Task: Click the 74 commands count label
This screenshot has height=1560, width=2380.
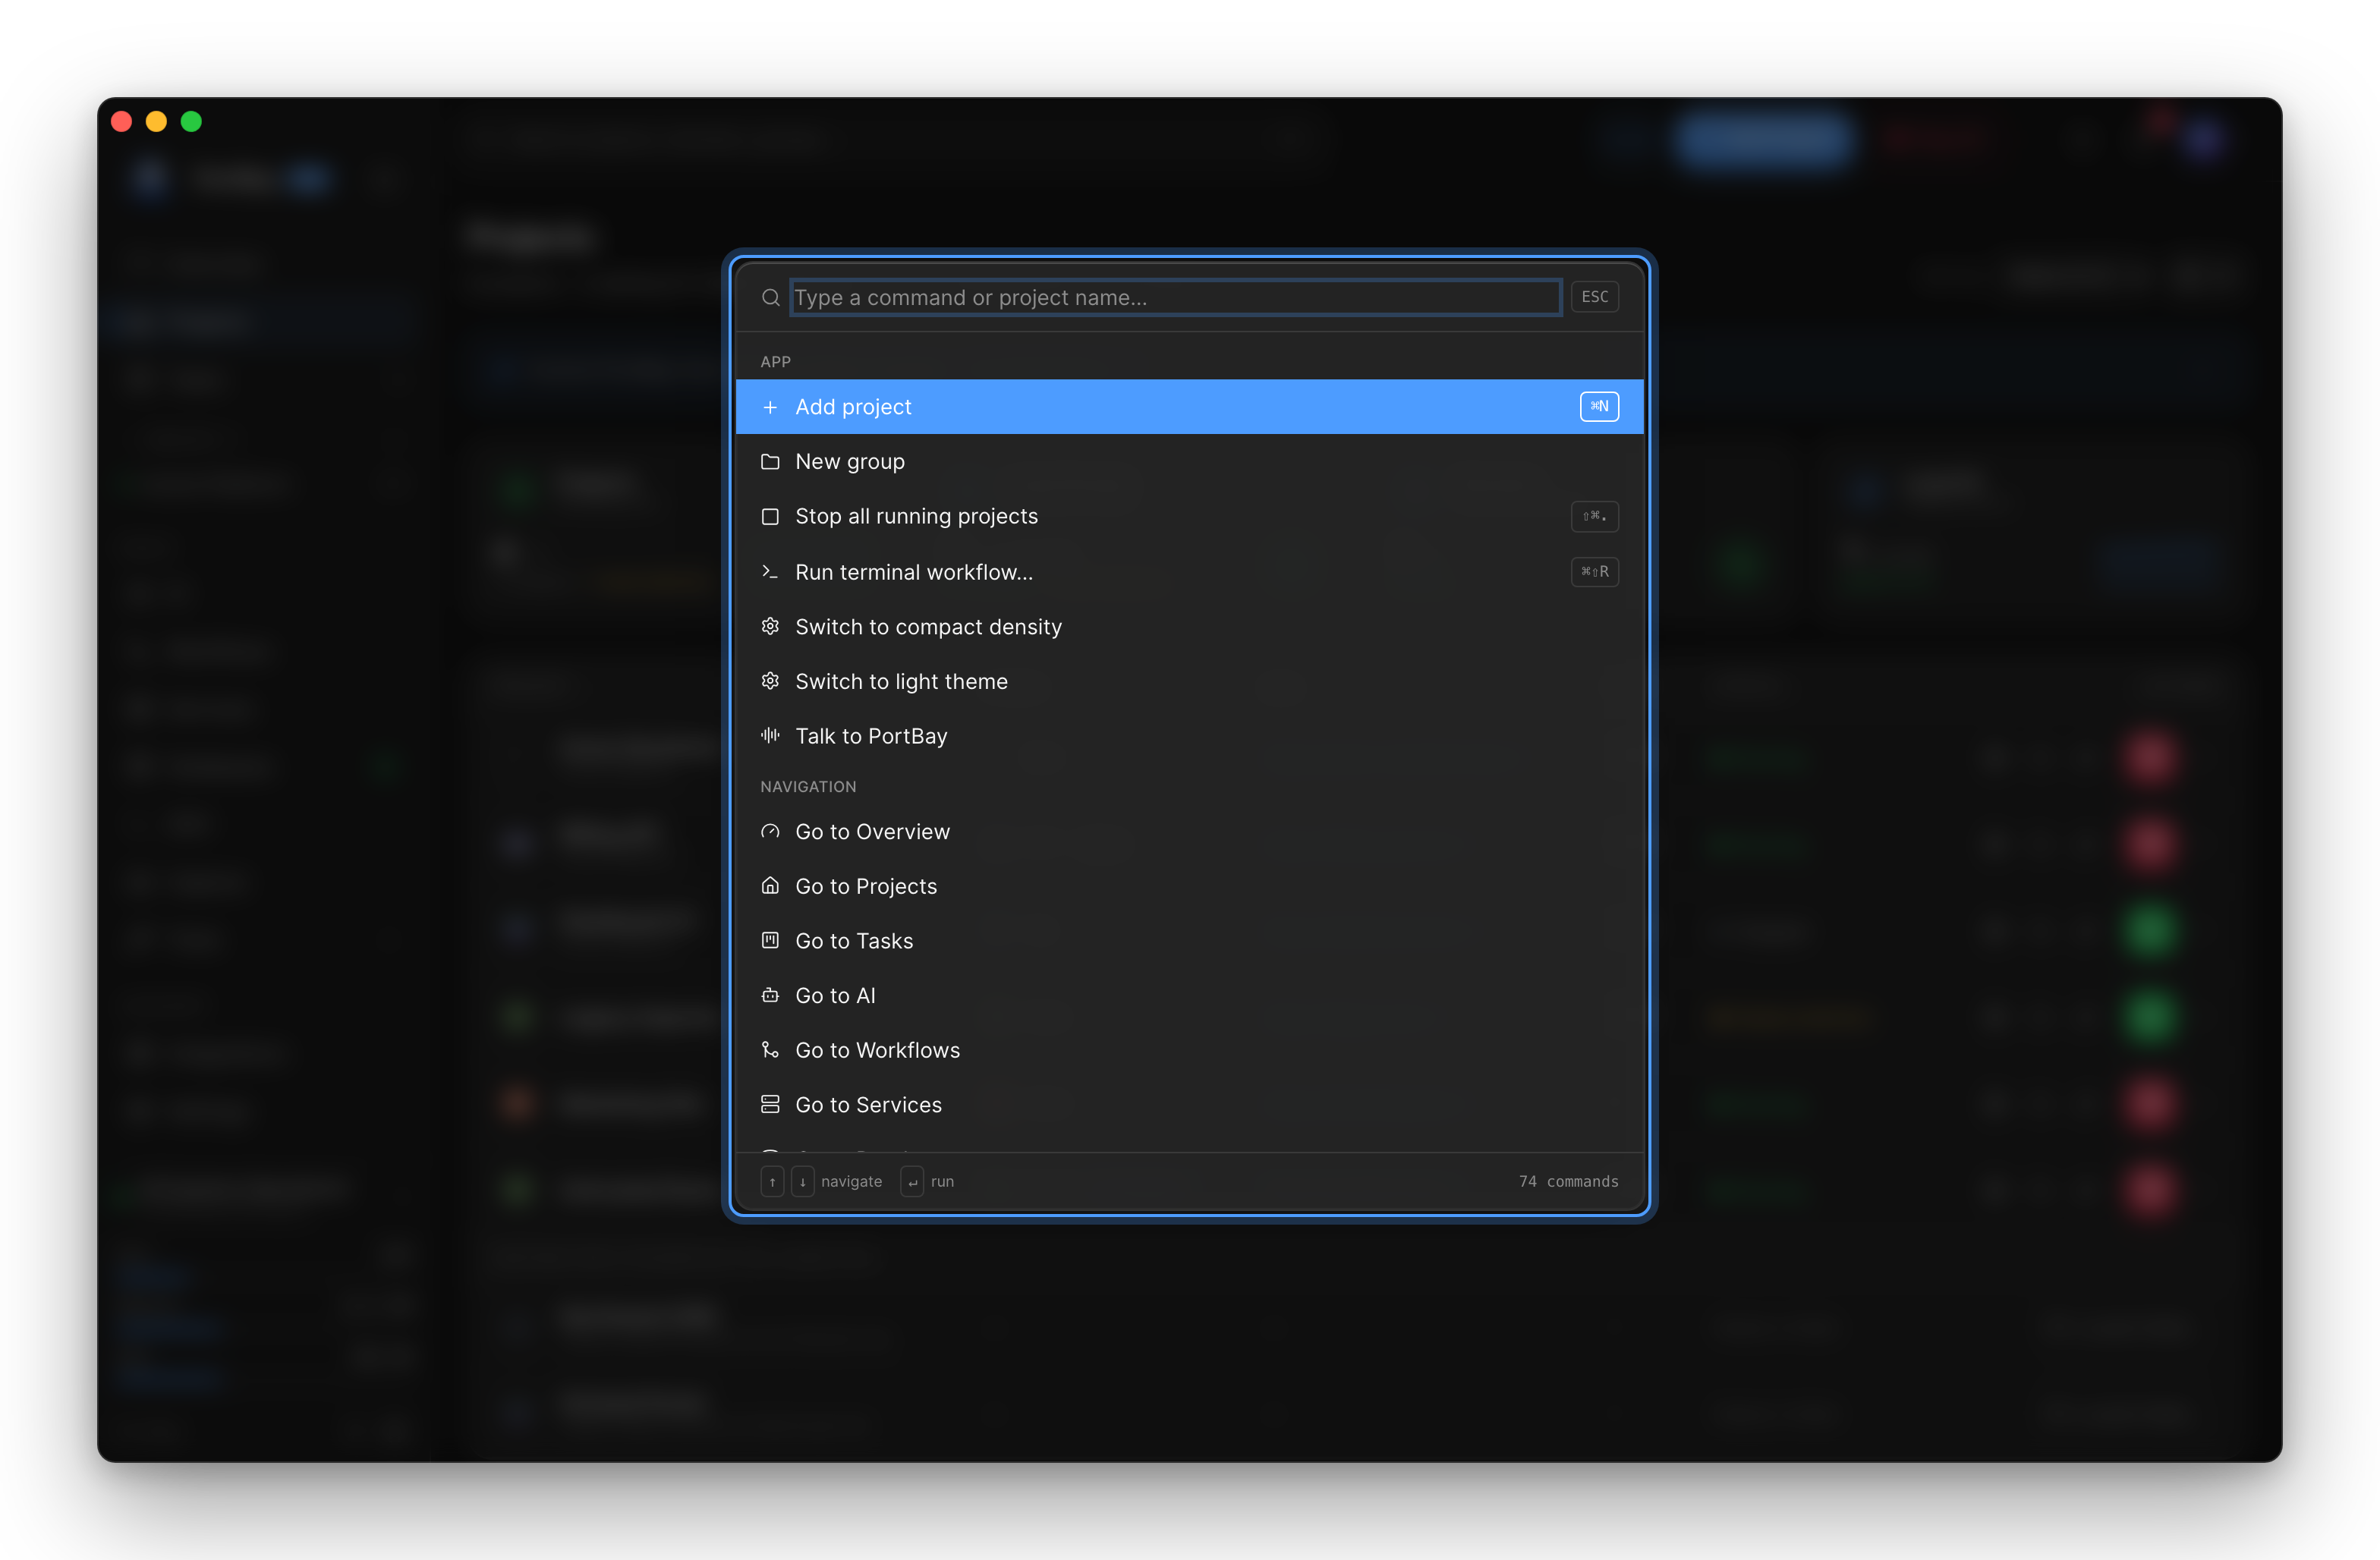Action: (1568, 1182)
